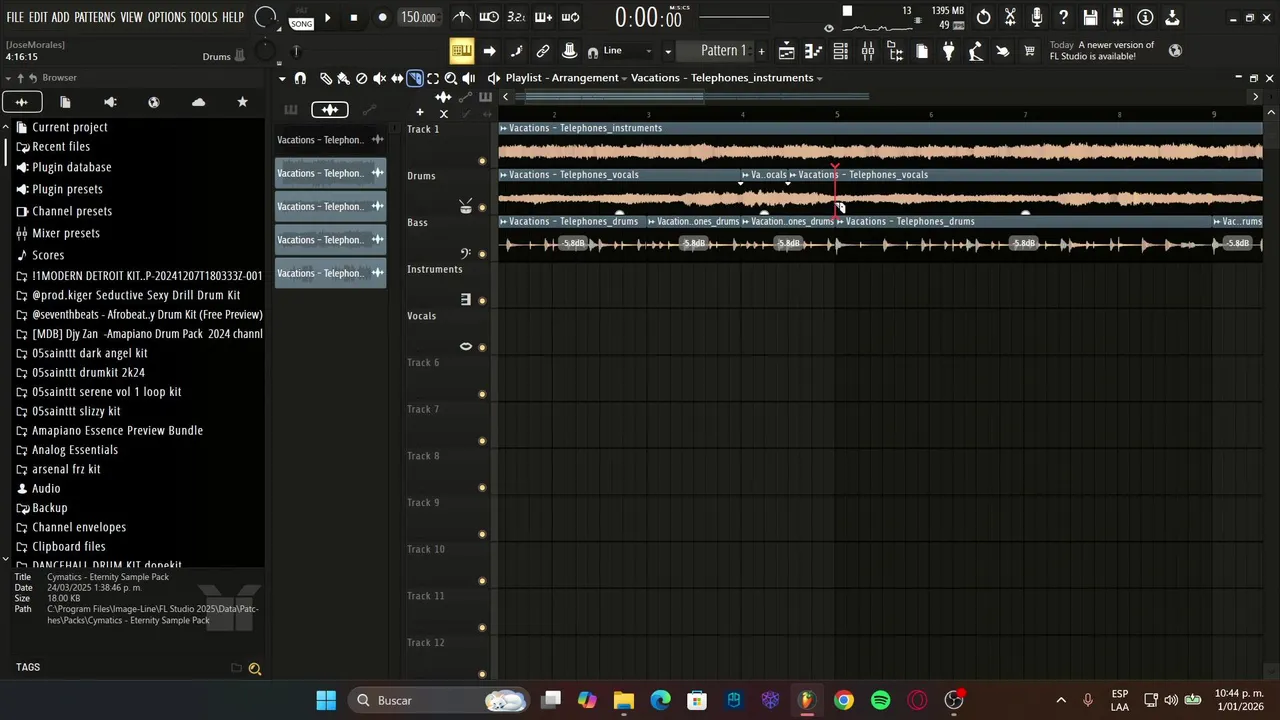
Task: Open the Pattern 1 selector dropdown arrow
Action: [668, 51]
